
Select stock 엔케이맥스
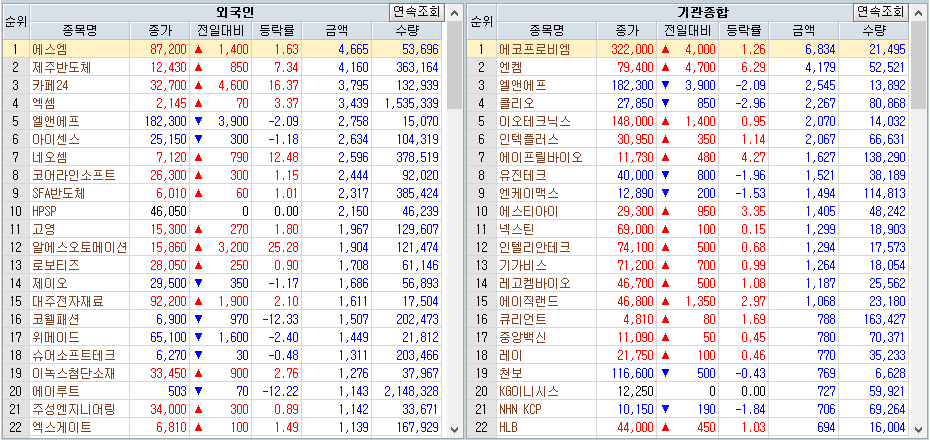point(528,193)
